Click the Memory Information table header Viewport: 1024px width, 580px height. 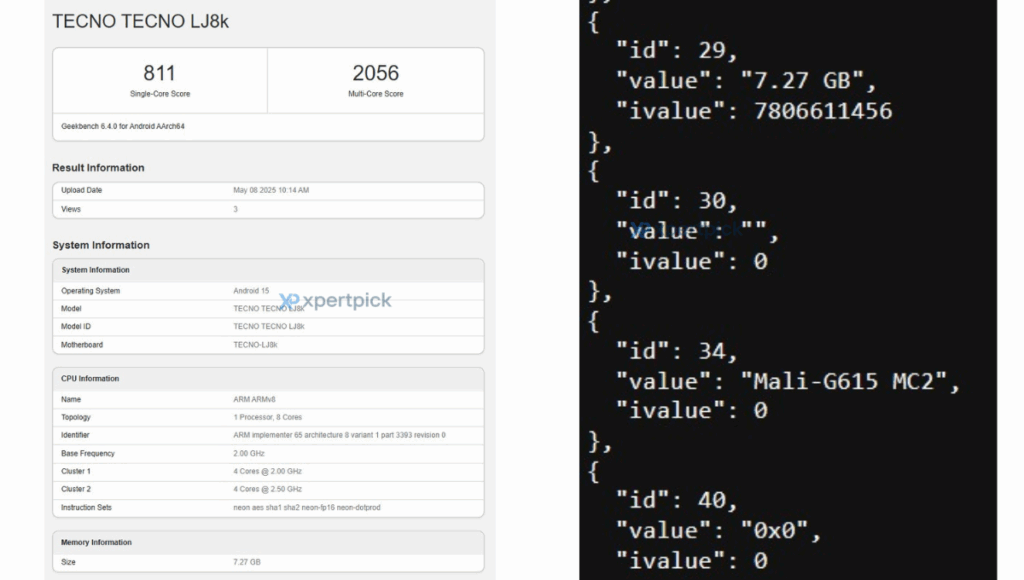96,543
